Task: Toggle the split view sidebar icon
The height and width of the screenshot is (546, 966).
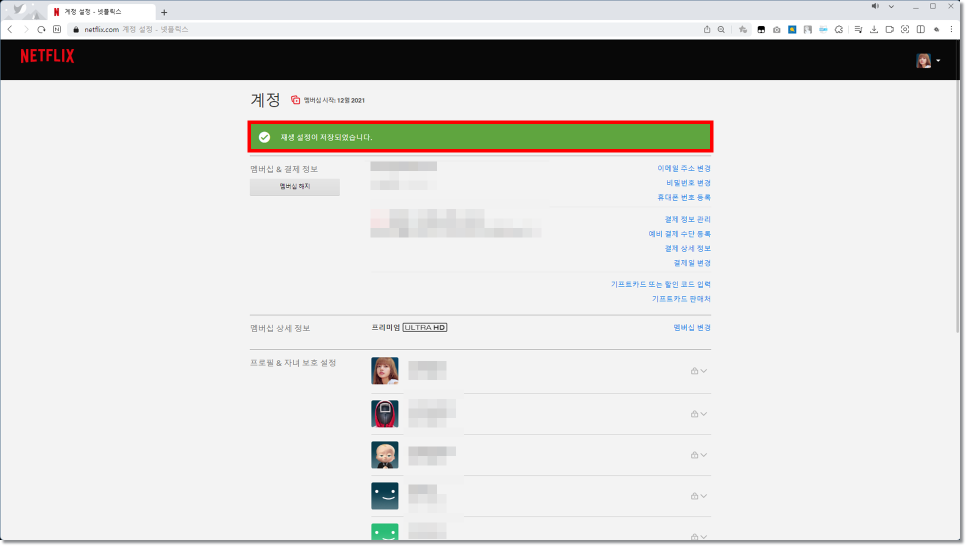Action: click(x=920, y=29)
